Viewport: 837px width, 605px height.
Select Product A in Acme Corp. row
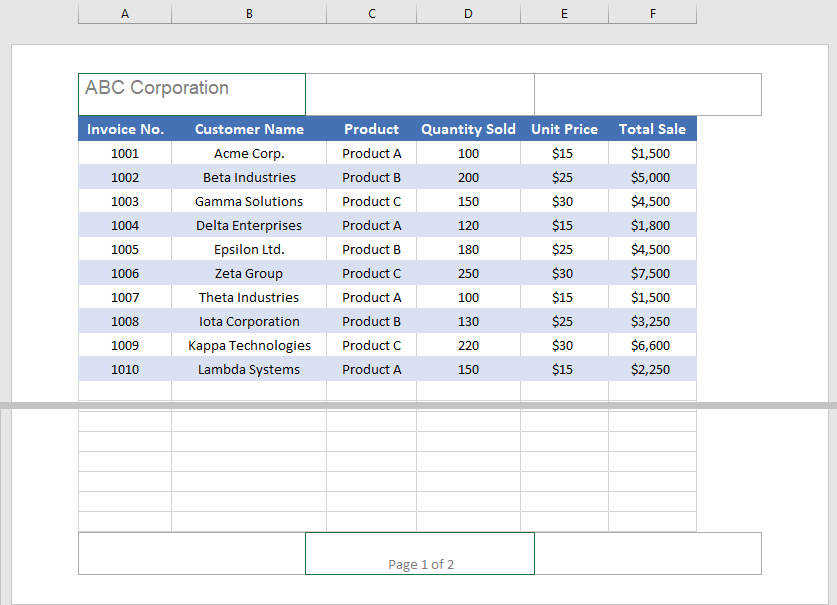click(x=372, y=153)
